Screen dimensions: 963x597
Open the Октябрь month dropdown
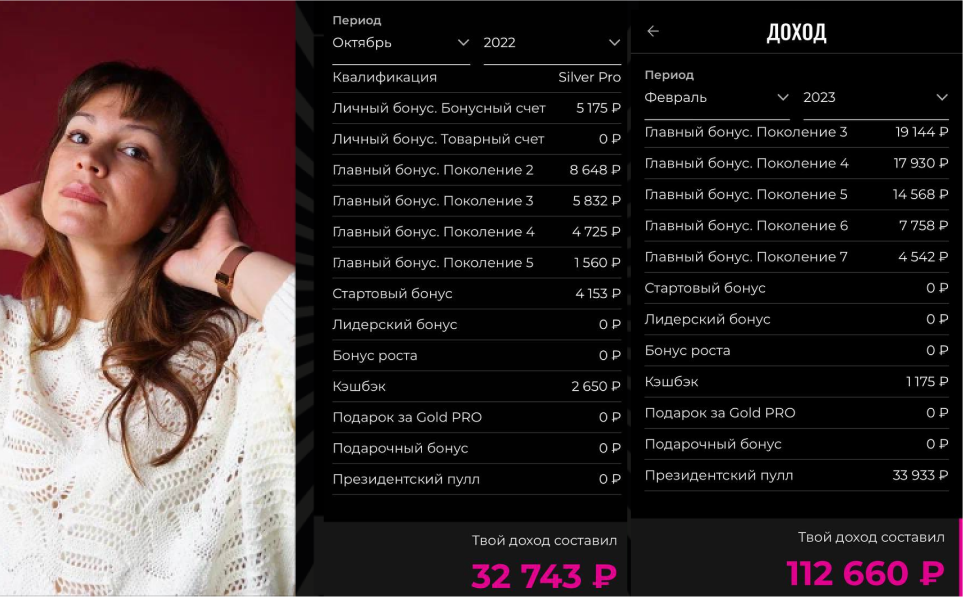pyautogui.click(x=401, y=43)
